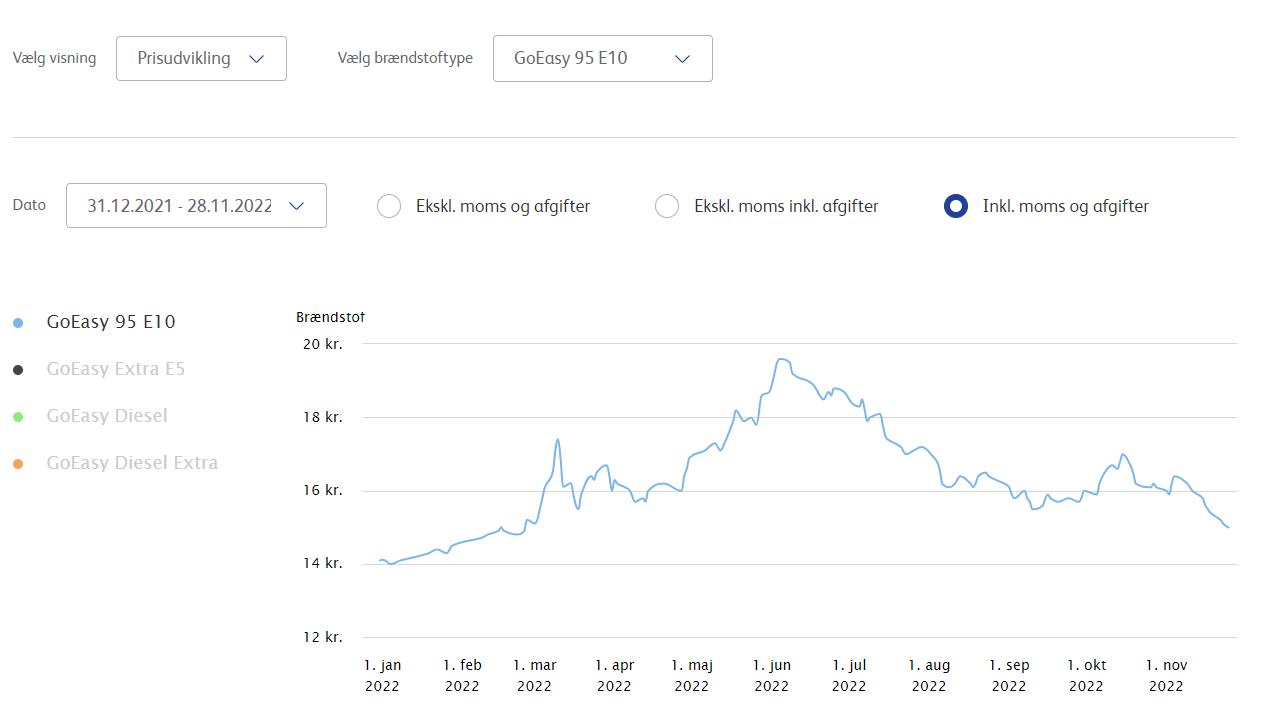Click the 1. feb 2022 axis label
The image size is (1281, 718).
462,676
